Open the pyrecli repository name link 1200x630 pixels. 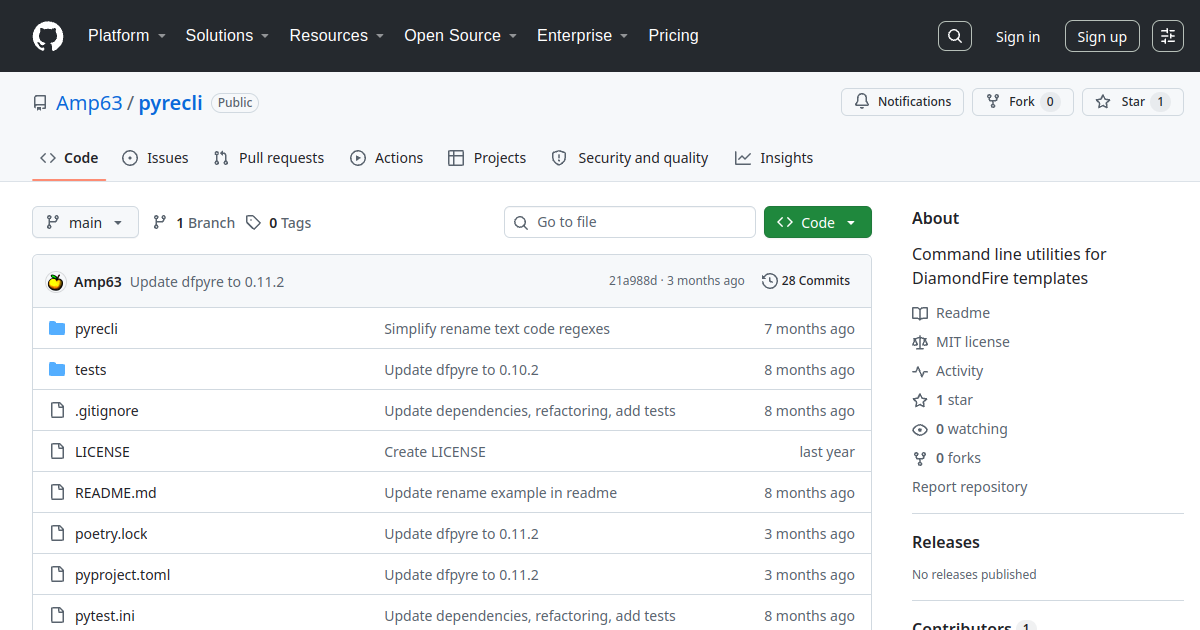[170, 103]
